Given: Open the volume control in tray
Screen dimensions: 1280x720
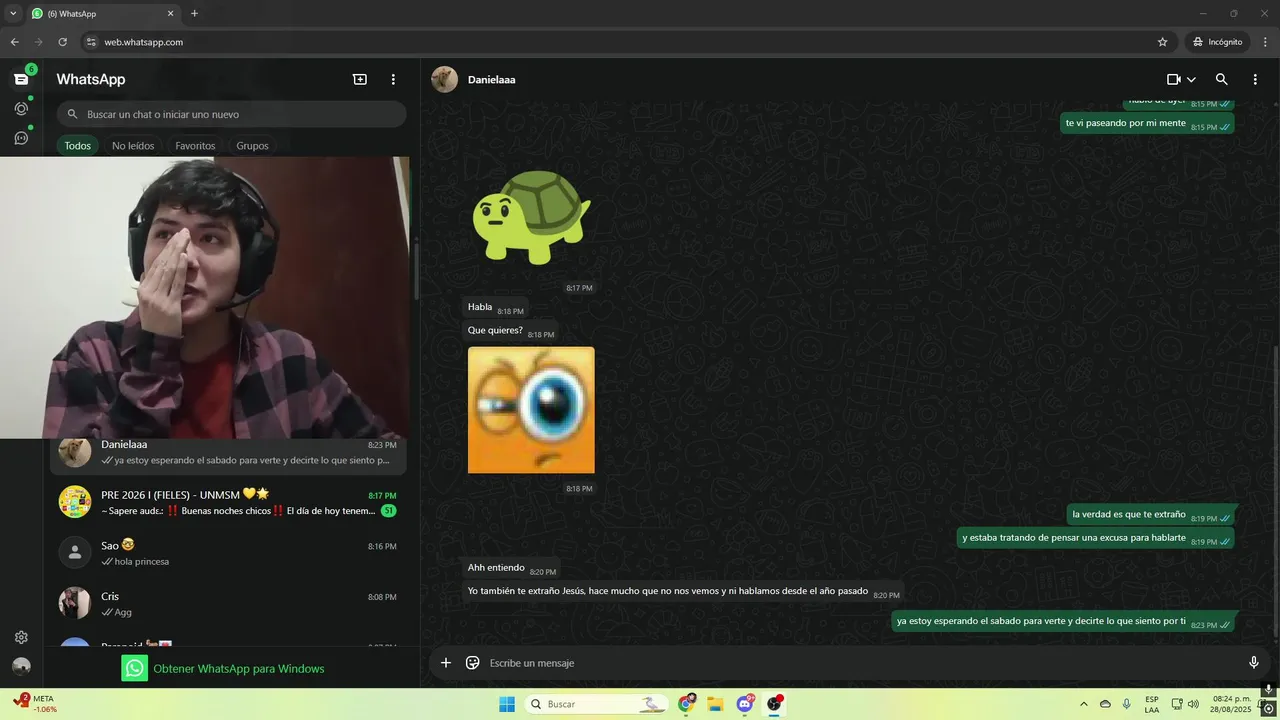Looking at the screenshot, I should [1193, 704].
